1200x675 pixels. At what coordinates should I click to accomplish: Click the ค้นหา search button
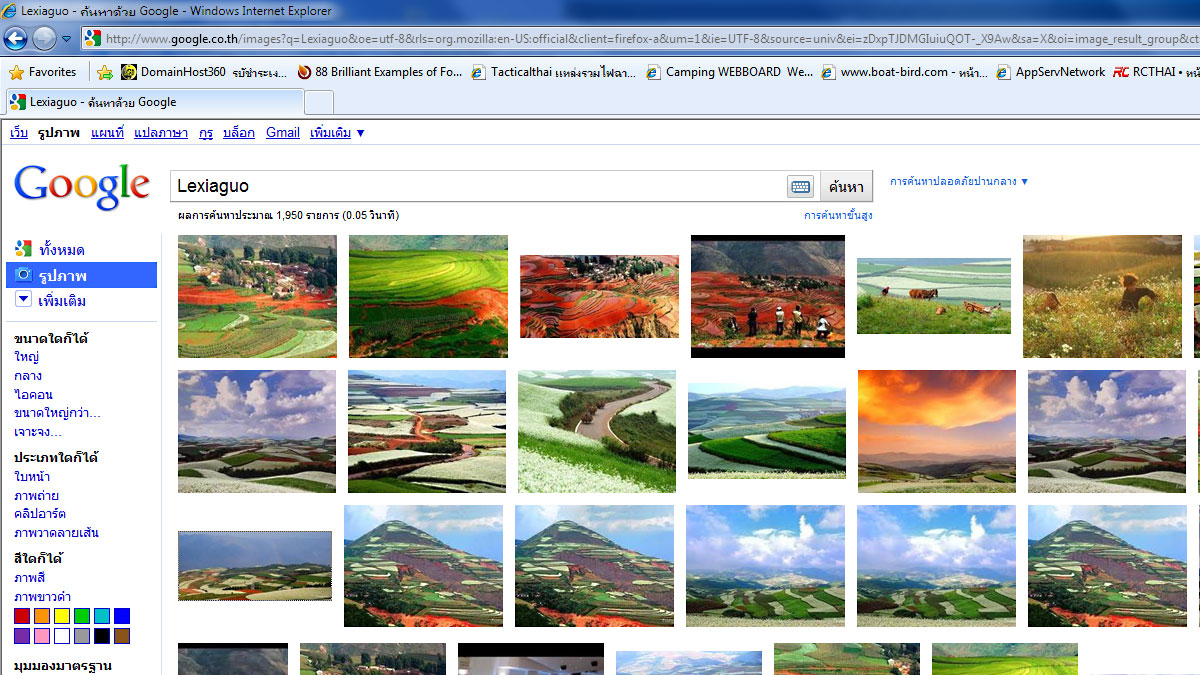(846, 187)
